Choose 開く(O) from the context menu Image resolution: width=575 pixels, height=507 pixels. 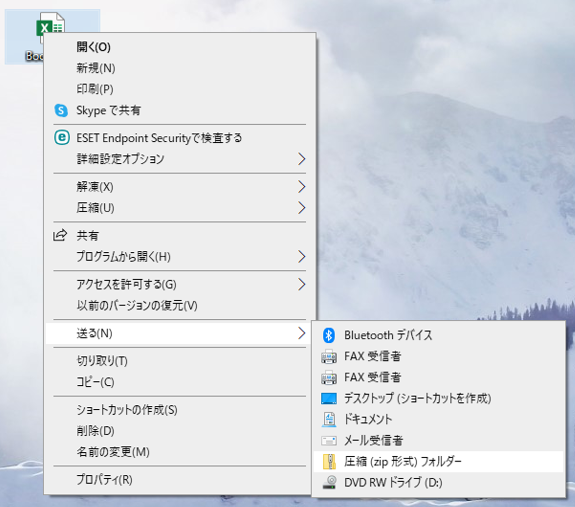click(180, 47)
